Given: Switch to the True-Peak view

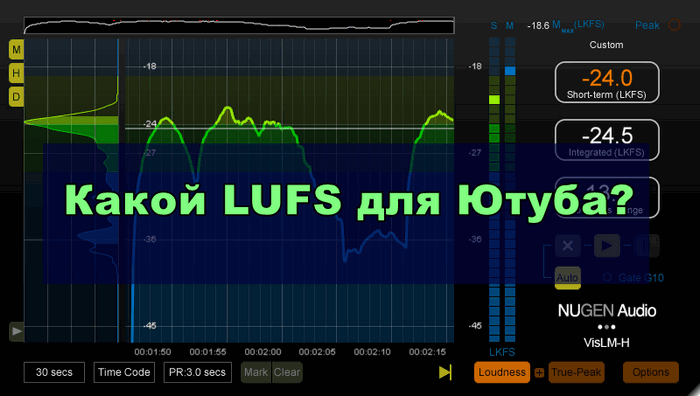Looking at the screenshot, I should point(576,372).
